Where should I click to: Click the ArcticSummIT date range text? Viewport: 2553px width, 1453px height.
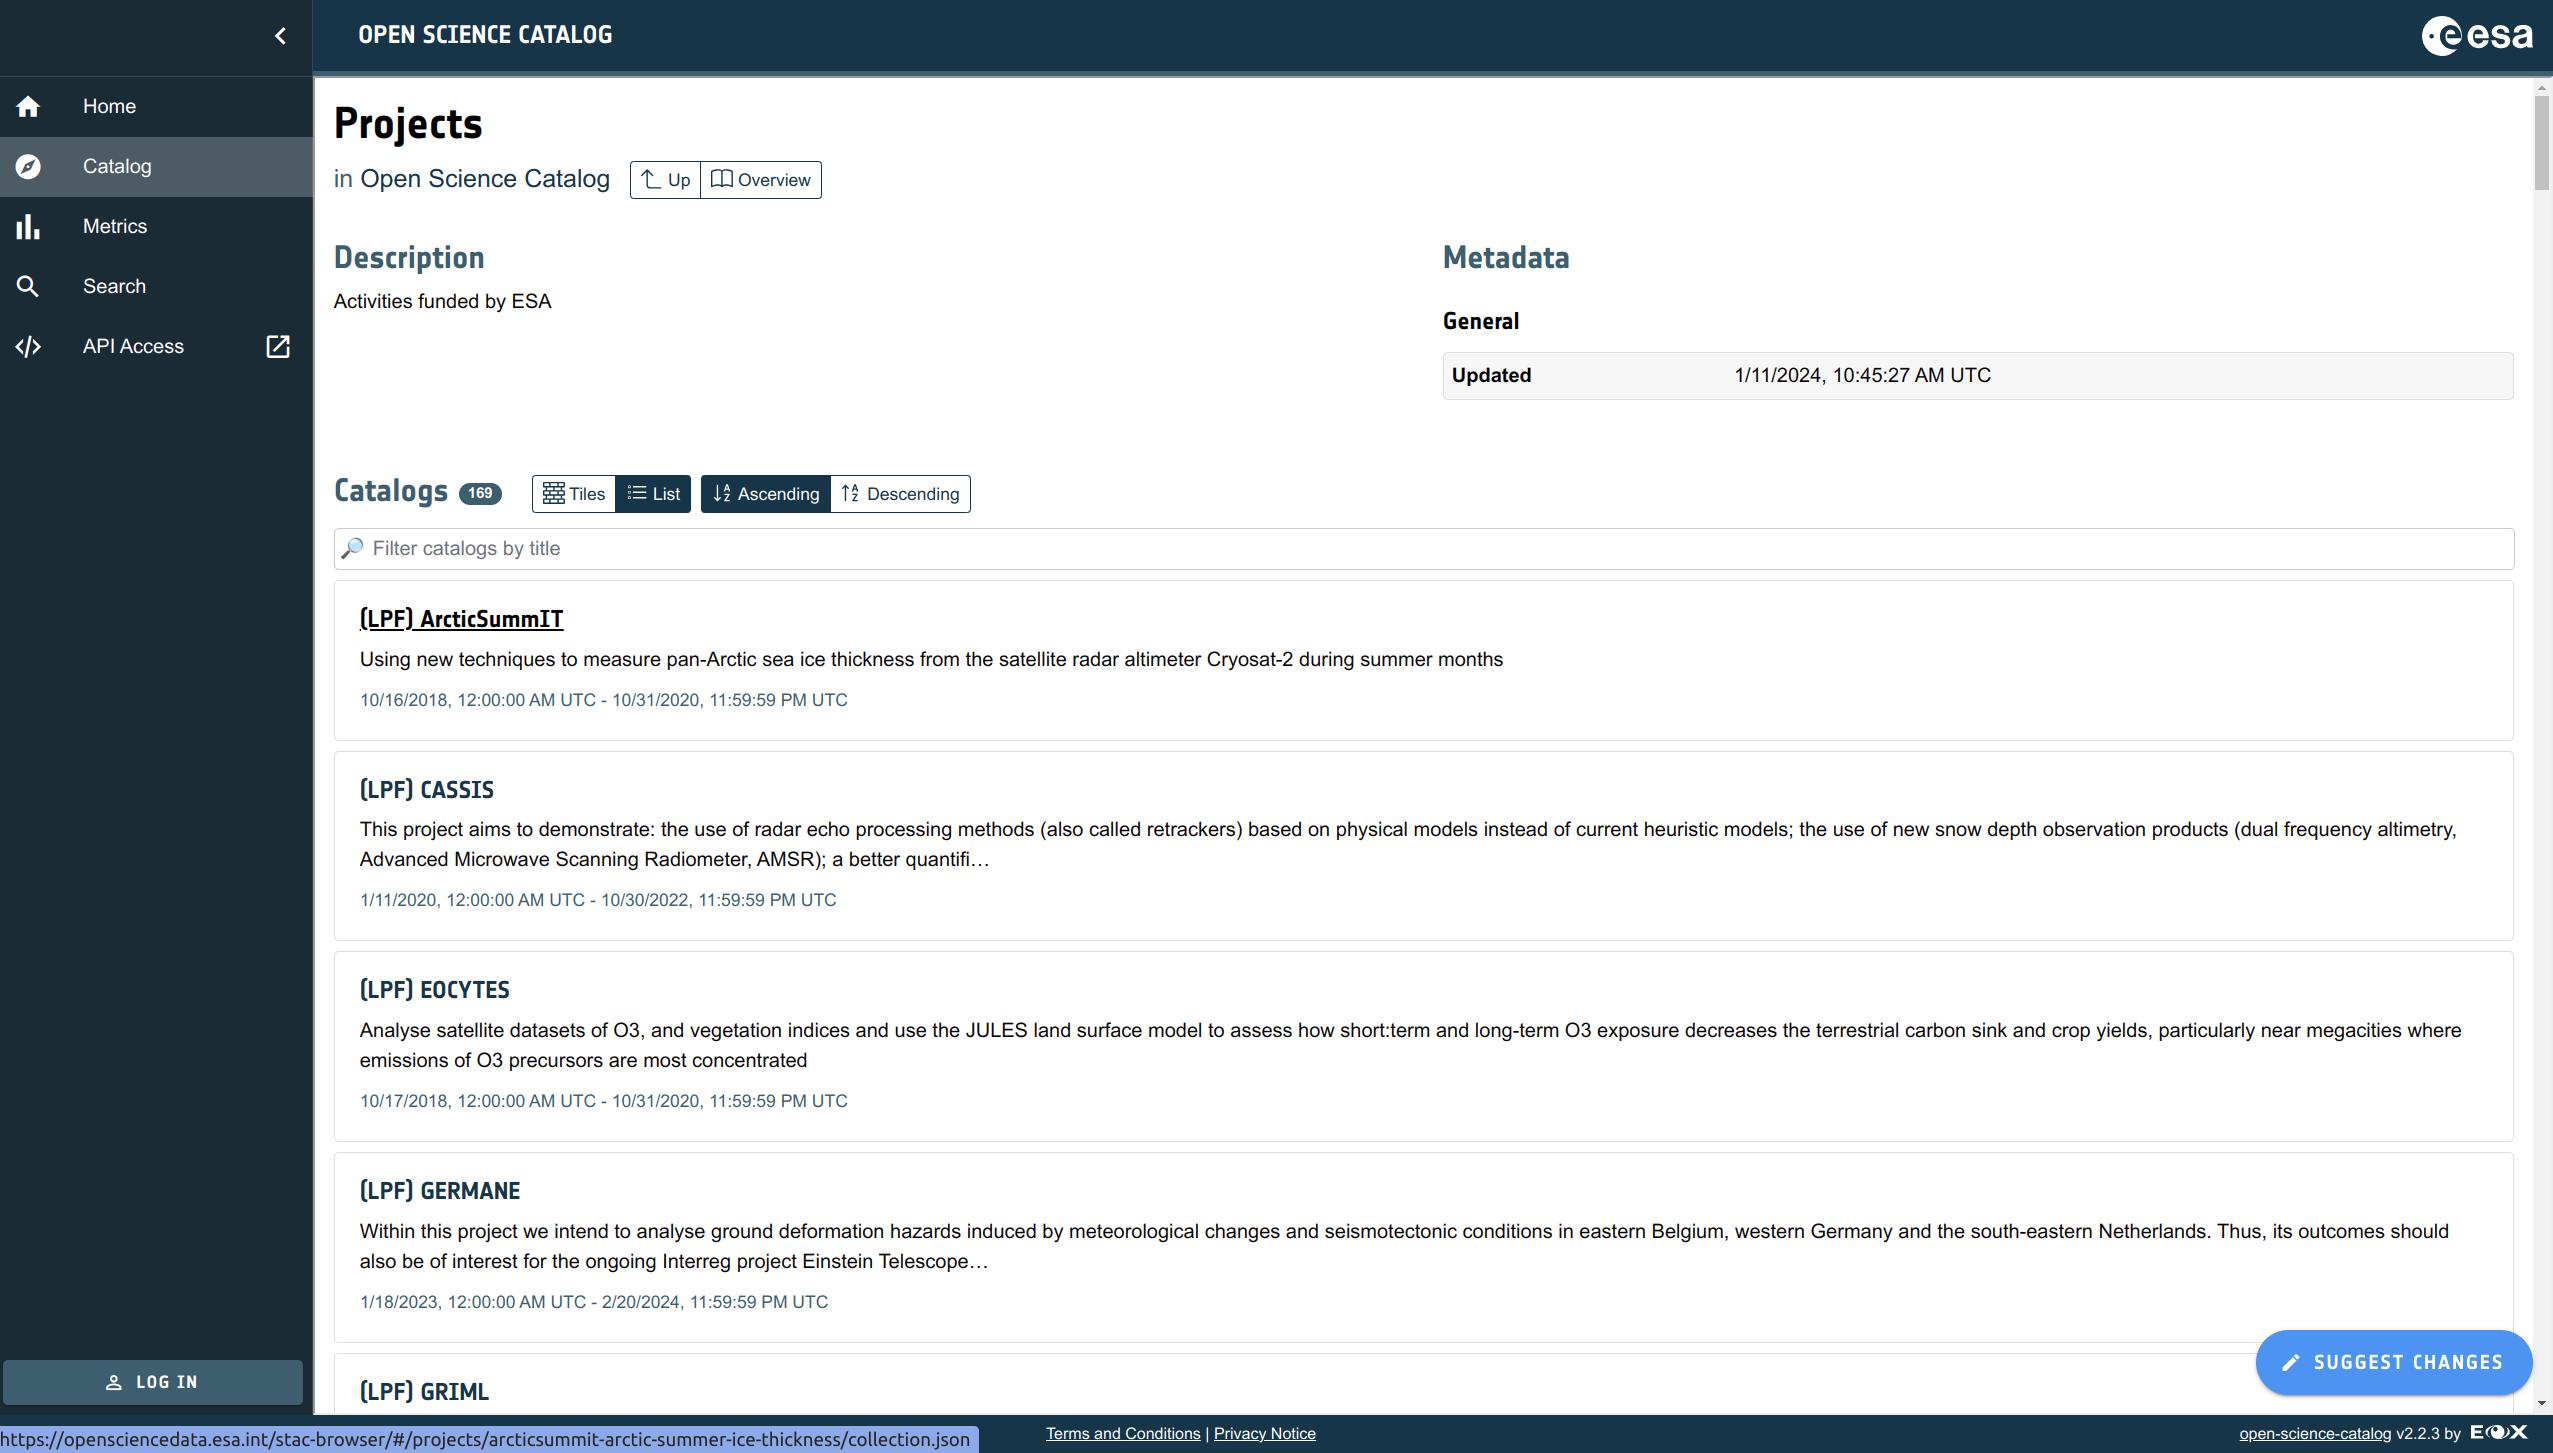click(x=604, y=701)
